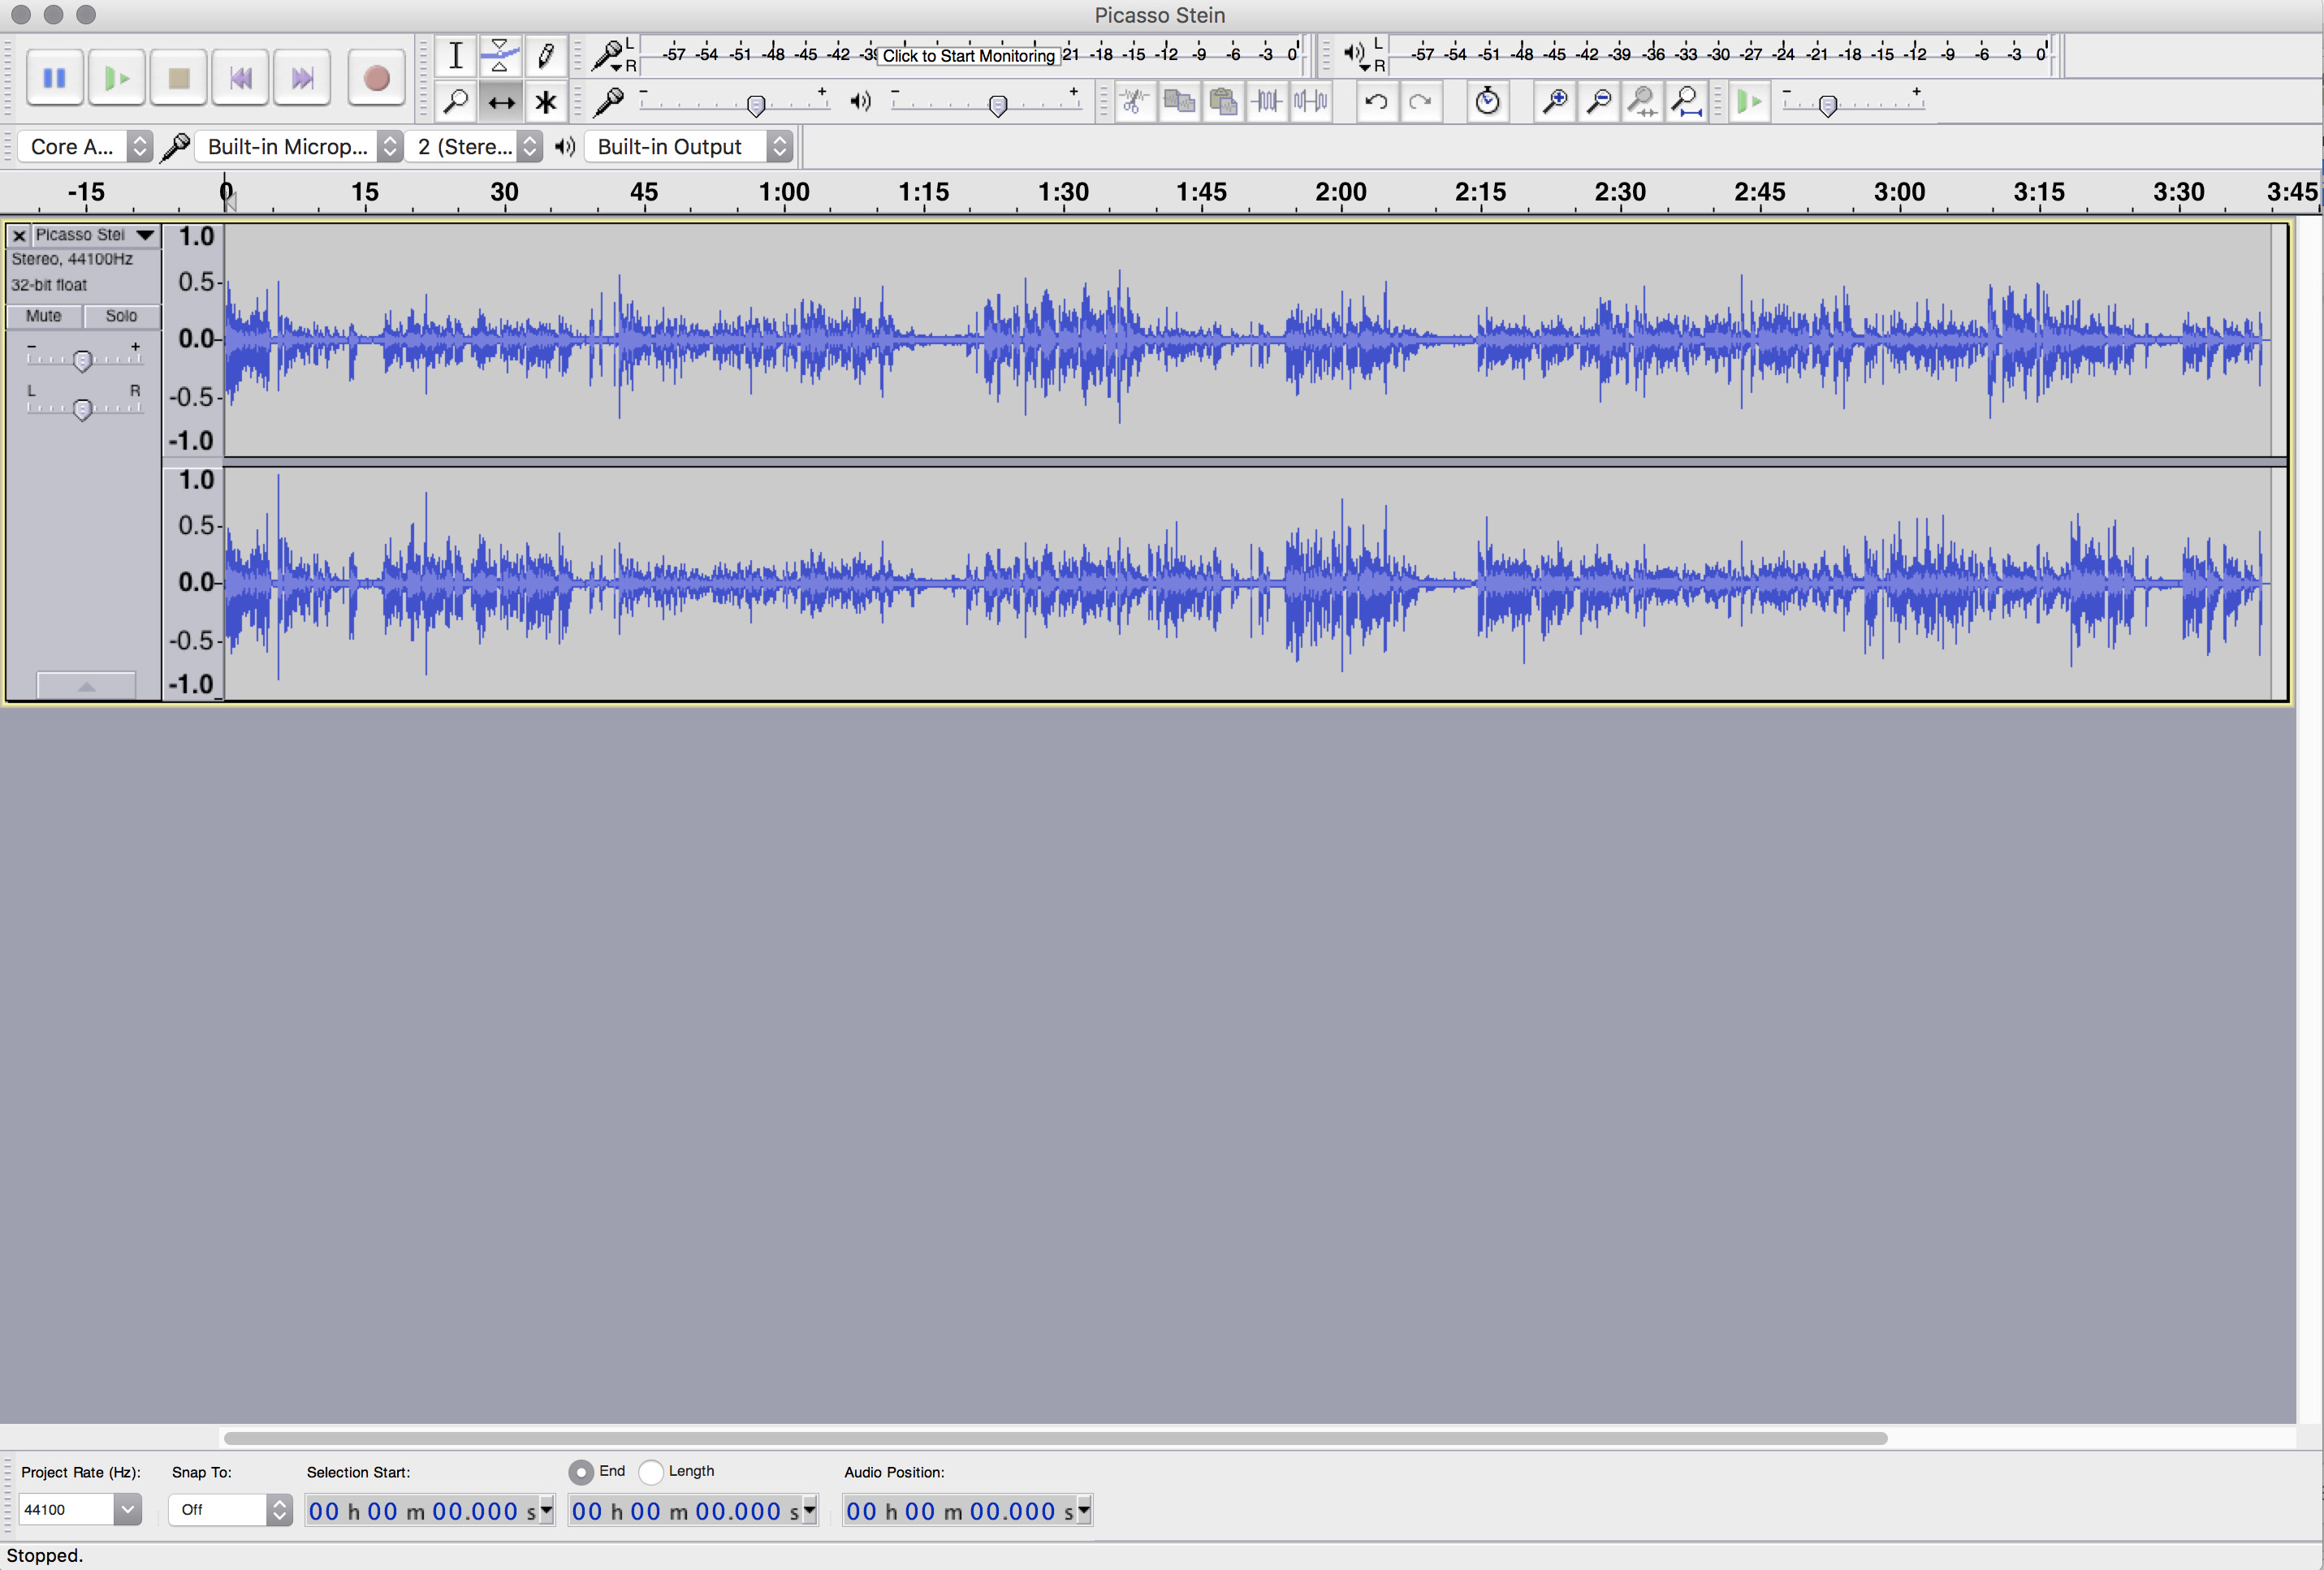Mute the Picasso Stein track

coord(44,316)
